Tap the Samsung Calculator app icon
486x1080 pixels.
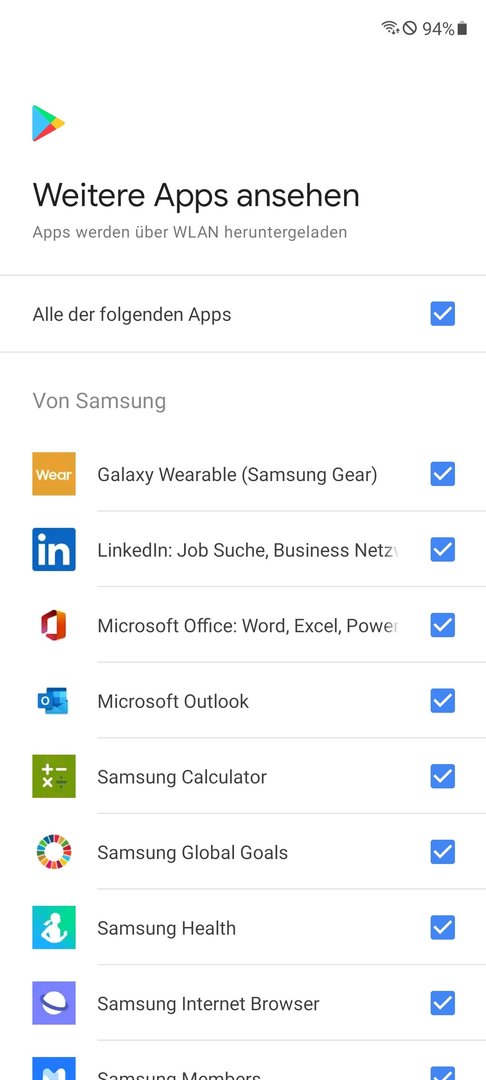[x=54, y=776]
